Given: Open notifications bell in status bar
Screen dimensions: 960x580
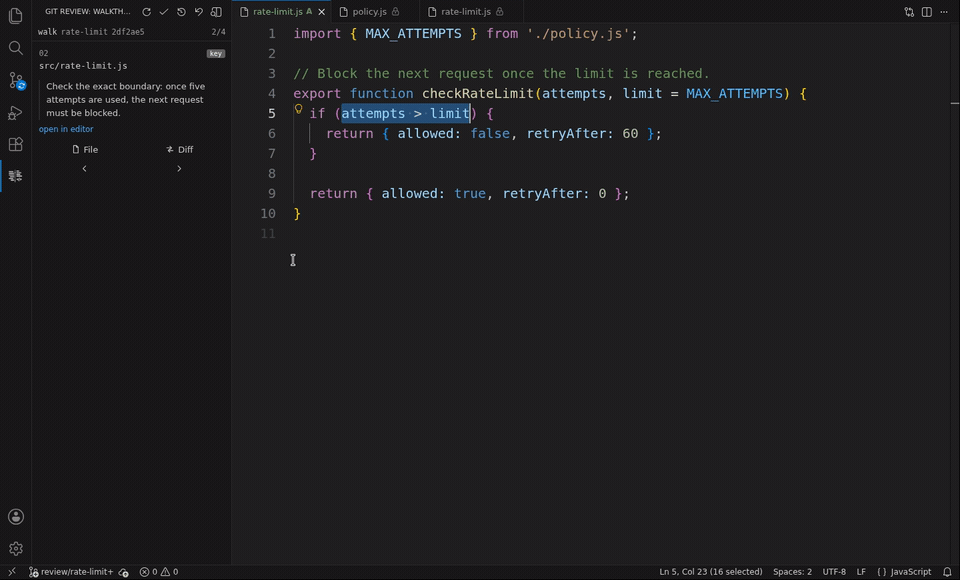Looking at the screenshot, I should pyautogui.click(x=947, y=572).
